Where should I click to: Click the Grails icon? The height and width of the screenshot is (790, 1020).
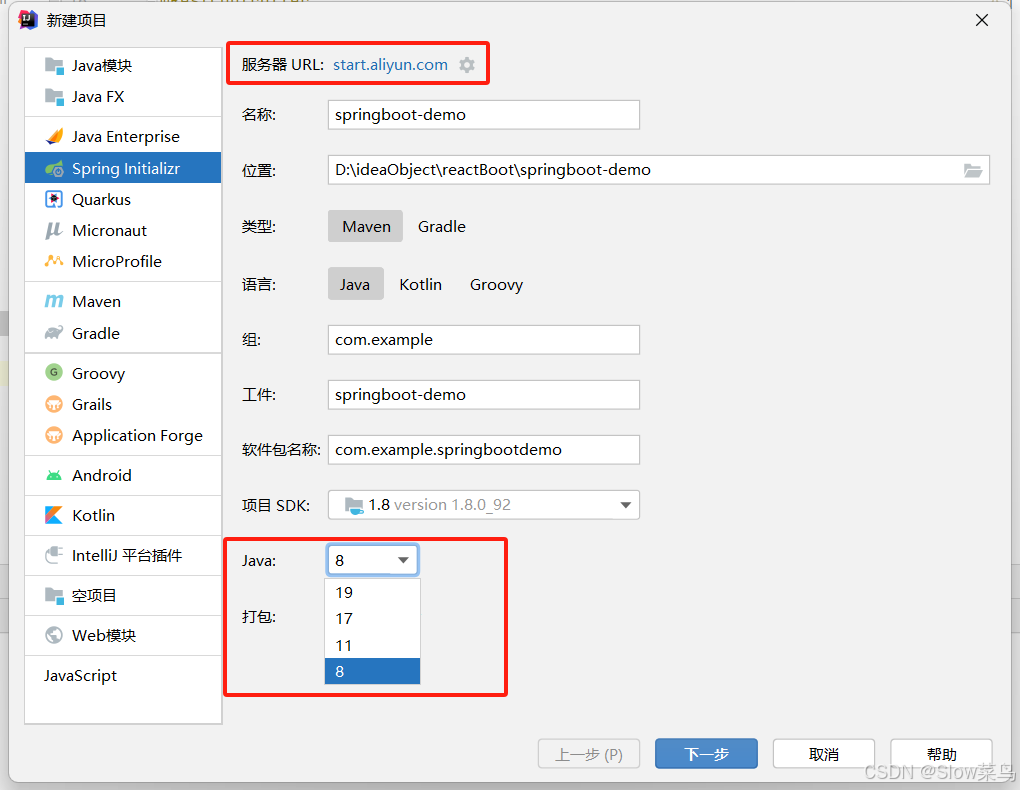click(54, 404)
